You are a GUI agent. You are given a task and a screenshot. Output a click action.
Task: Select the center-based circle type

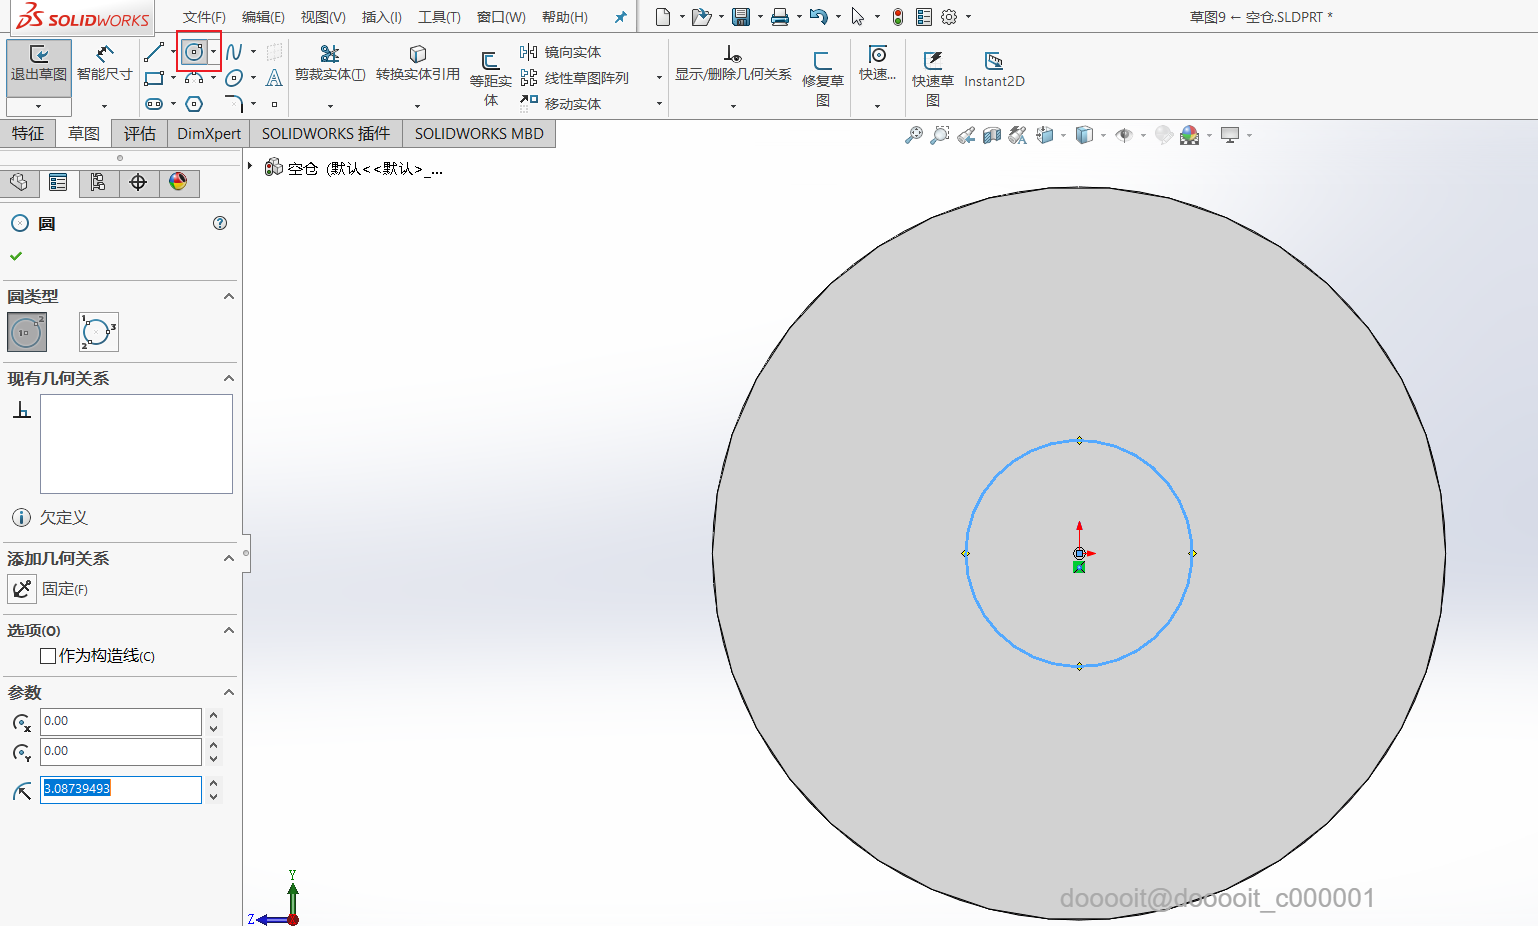coord(27,332)
